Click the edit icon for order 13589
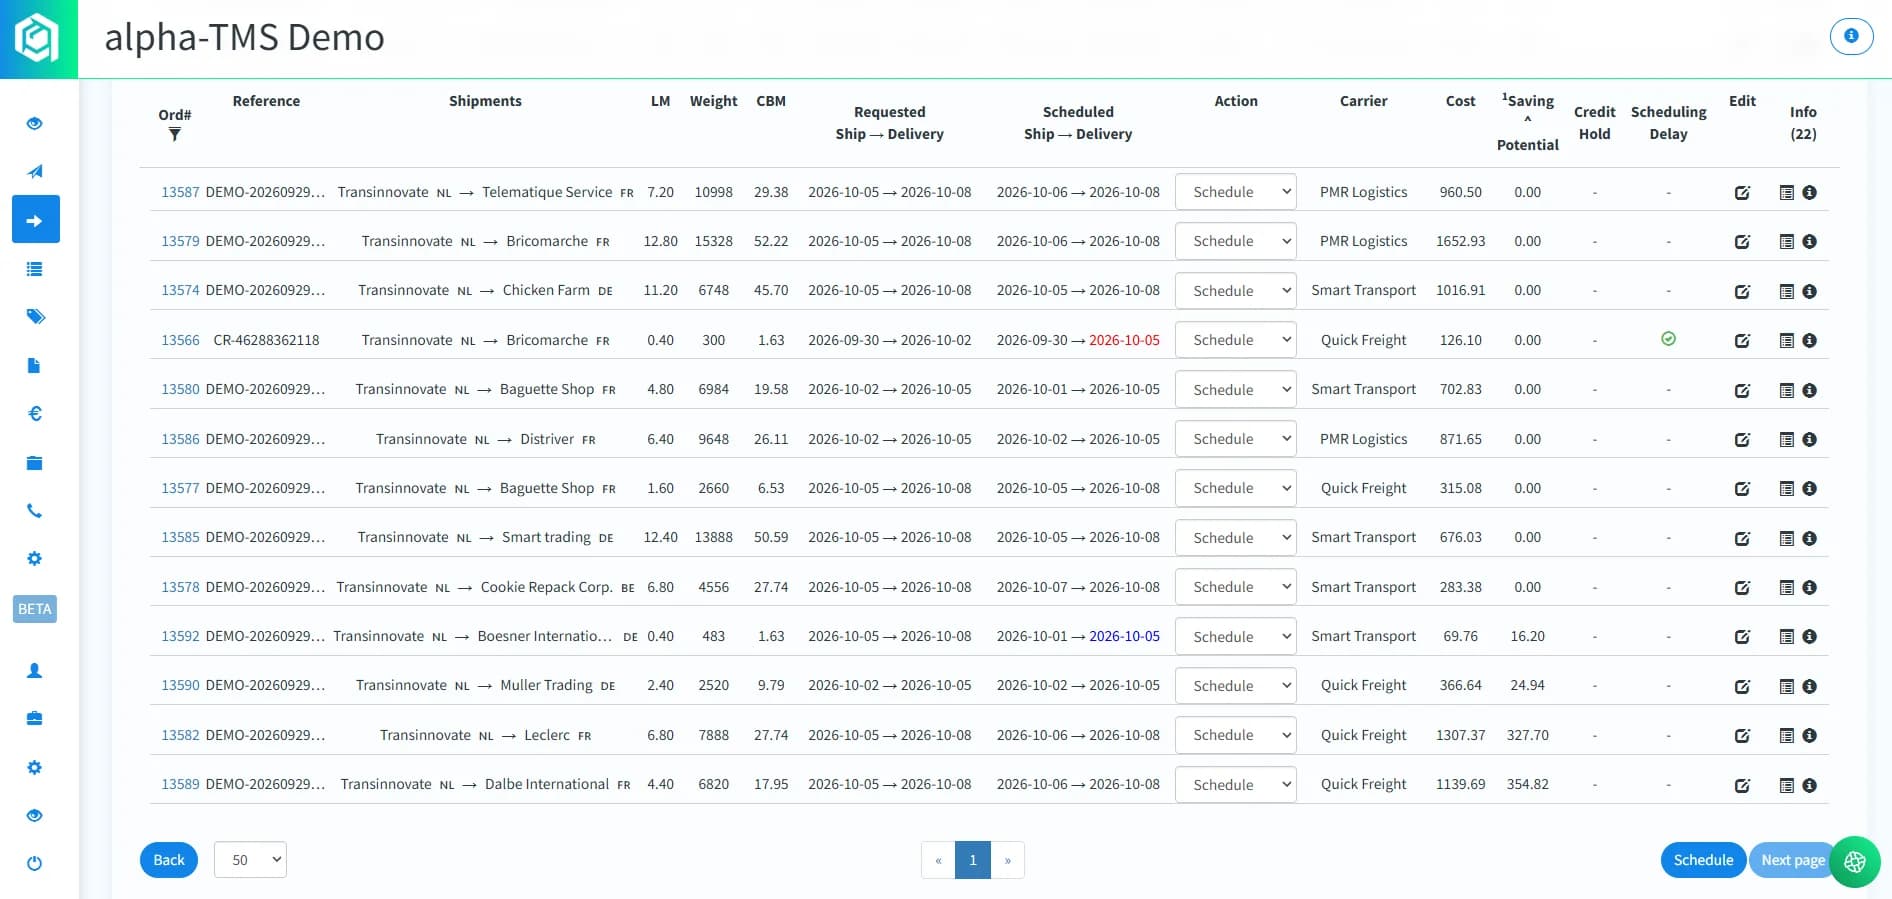The image size is (1892, 899). (x=1742, y=785)
